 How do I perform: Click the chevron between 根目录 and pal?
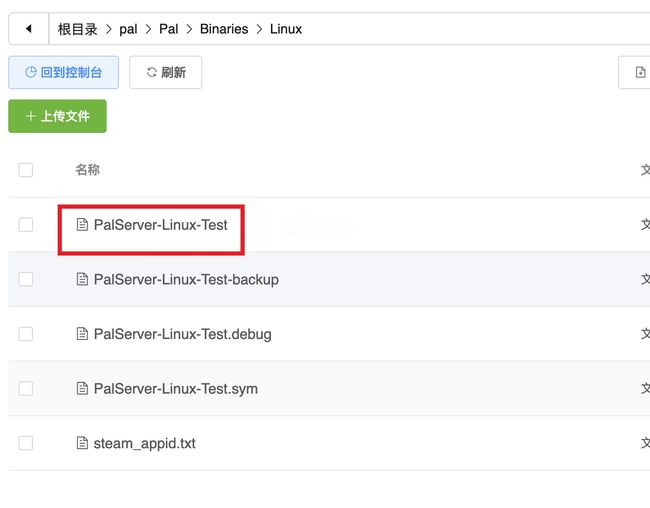click(x=109, y=29)
